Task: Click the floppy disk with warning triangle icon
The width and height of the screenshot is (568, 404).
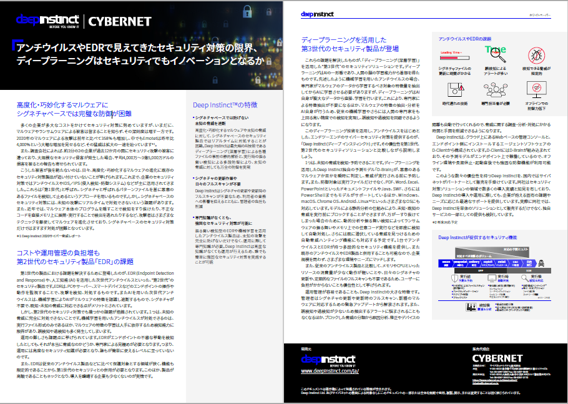Action: [x=455, y=89]
